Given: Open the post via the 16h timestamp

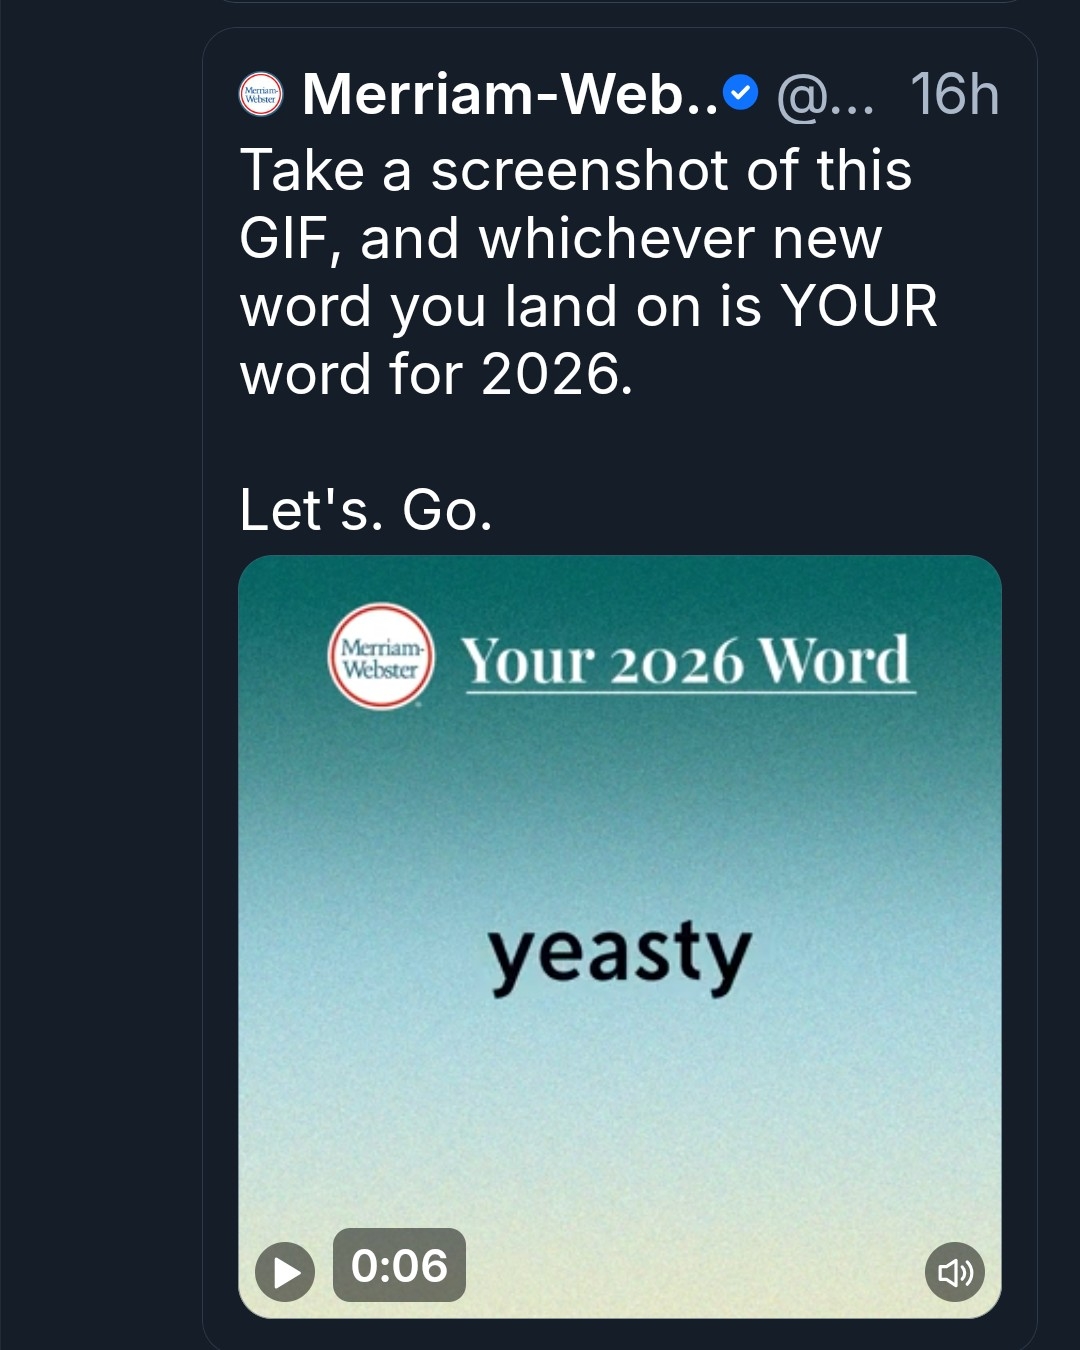Looking at the screenshot, I should (954, 94).
